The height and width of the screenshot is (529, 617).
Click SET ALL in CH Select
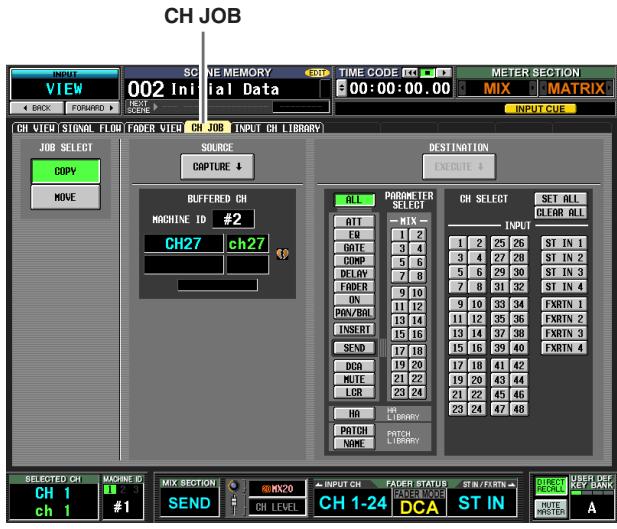[560, 199]
